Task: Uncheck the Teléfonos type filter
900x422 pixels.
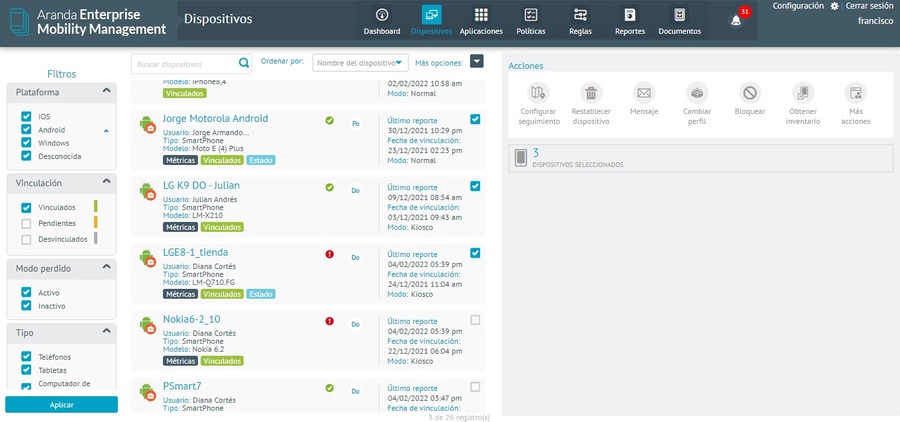Action: click(x=26, y=357)
